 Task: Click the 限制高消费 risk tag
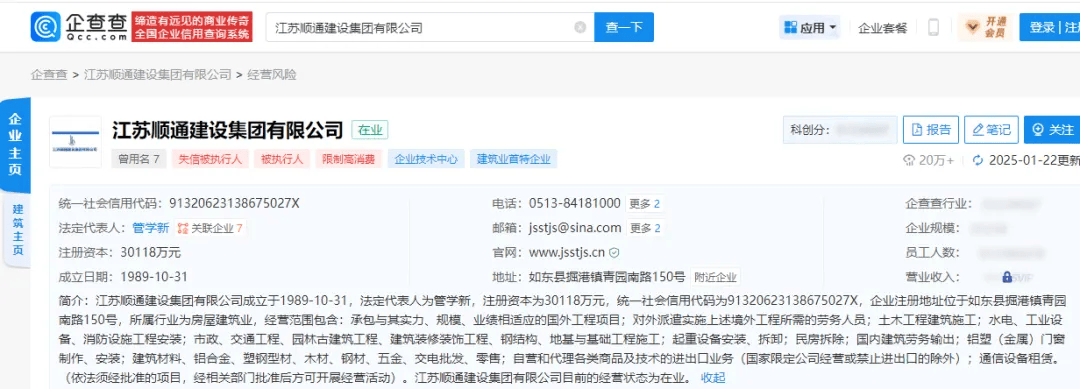click(x=349, y=159)
